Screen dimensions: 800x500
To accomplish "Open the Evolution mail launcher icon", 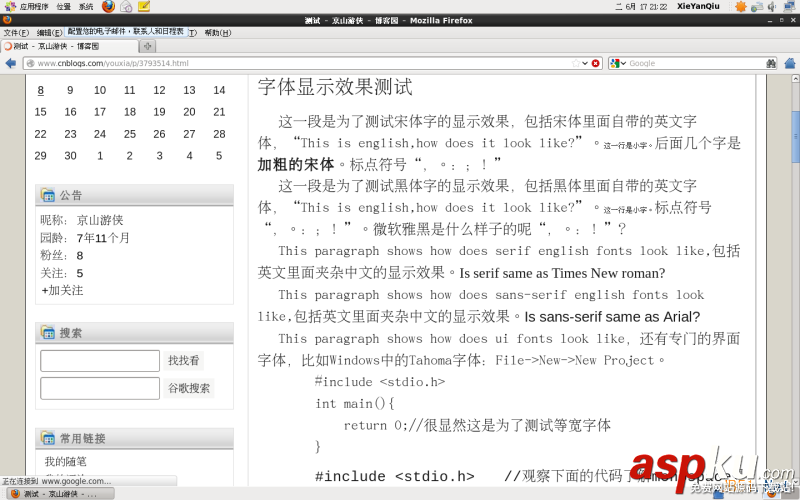I will coord(126,6).
